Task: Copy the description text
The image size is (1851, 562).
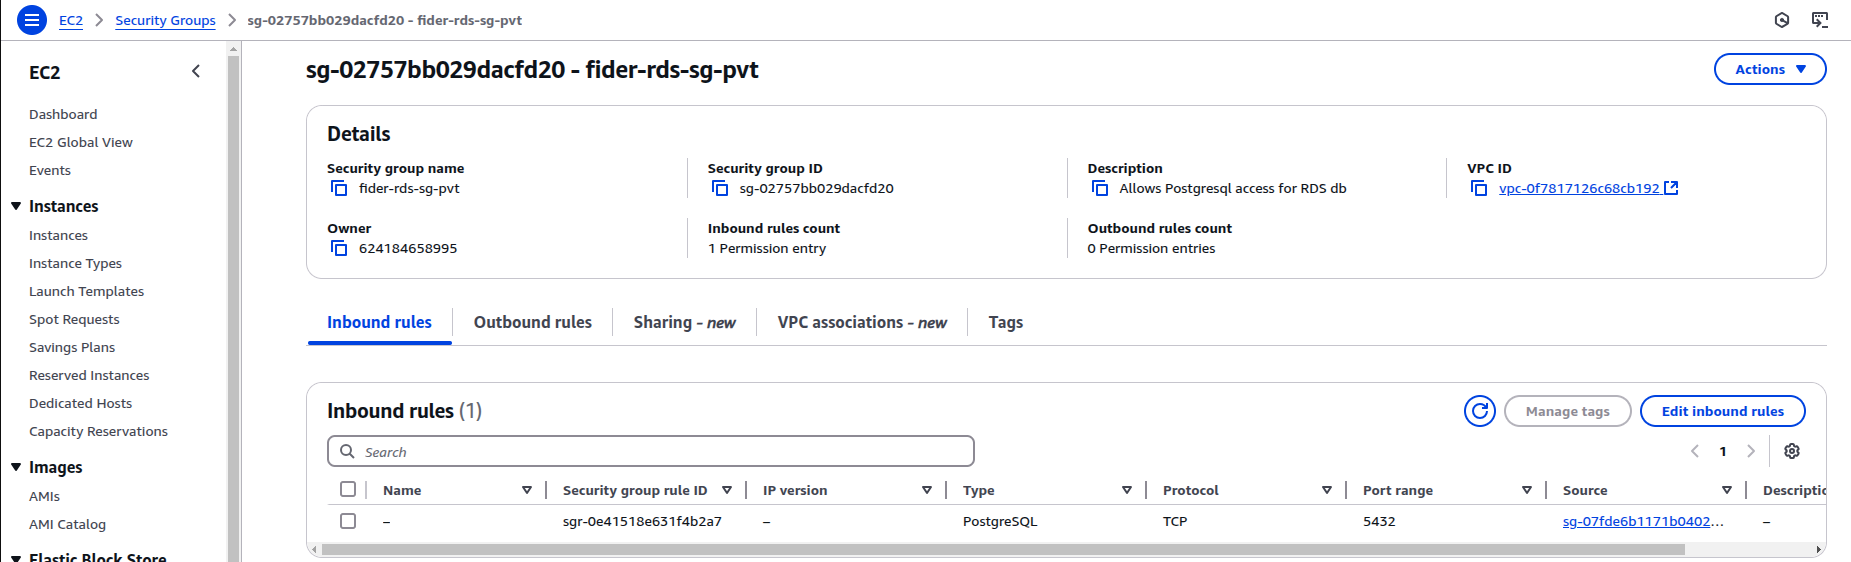Action: pyautogui.click(x=1099, y=189)
